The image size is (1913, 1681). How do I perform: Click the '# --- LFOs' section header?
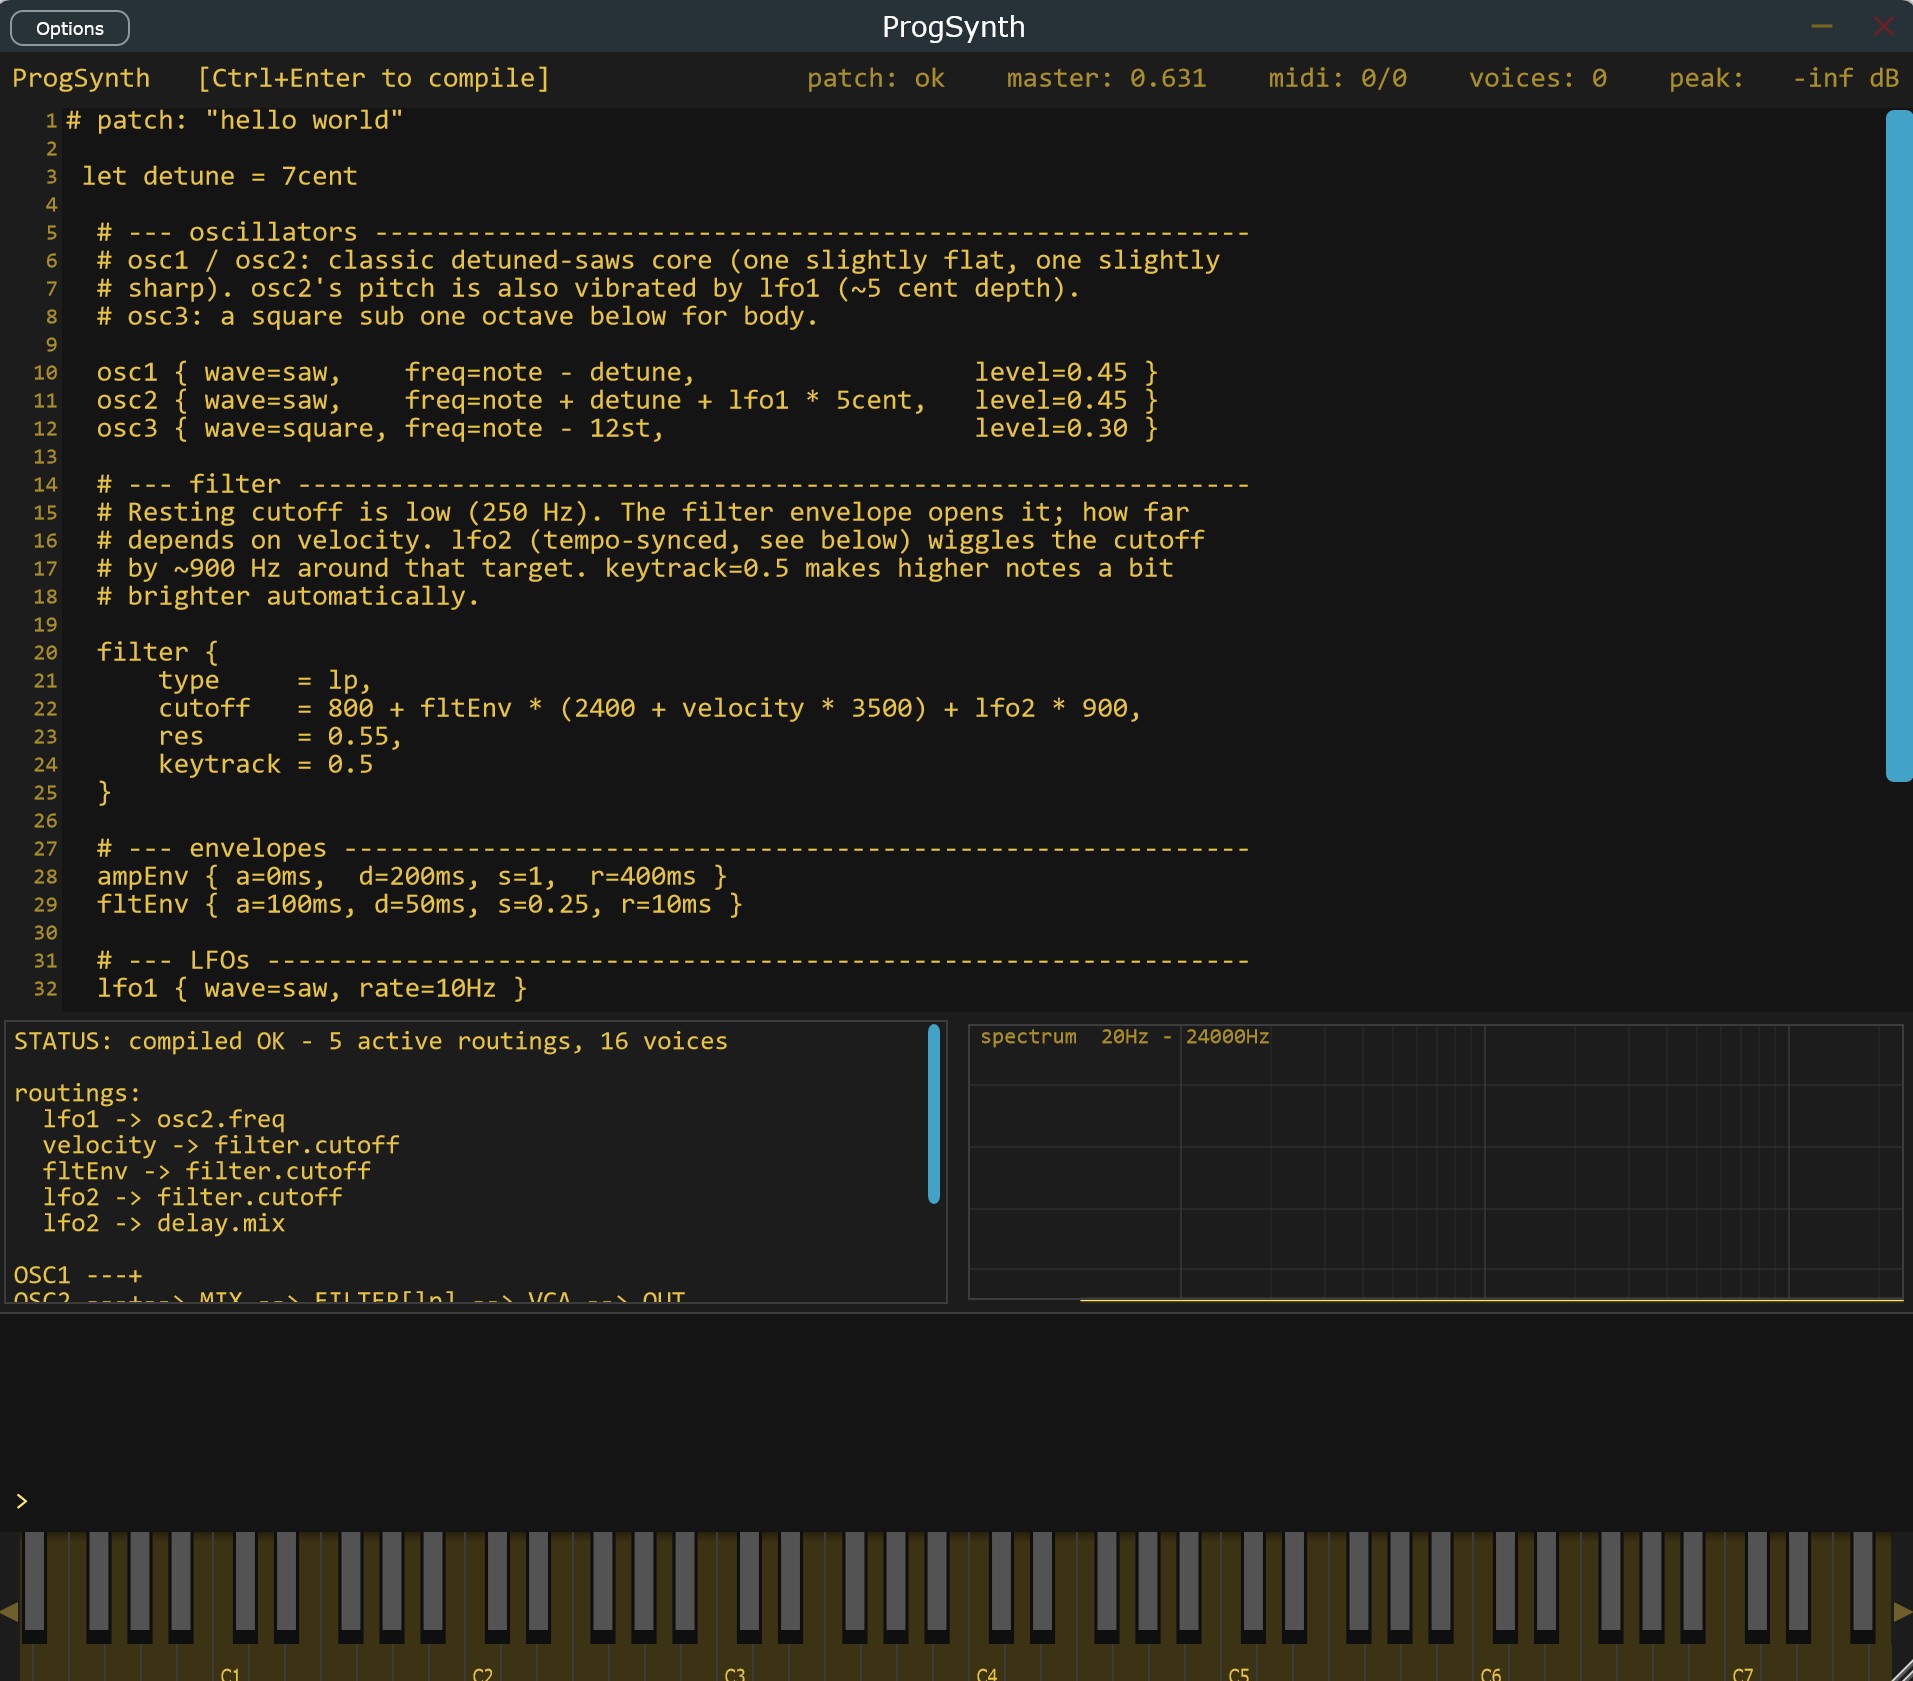point(673,960)
